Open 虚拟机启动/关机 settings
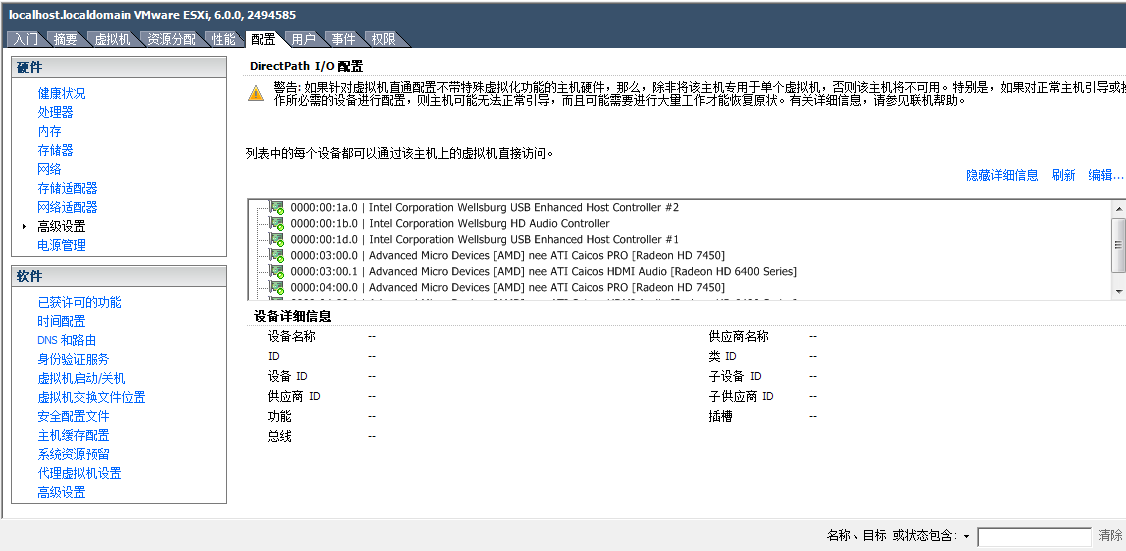This screenshot has width=1126, height=551. tap(81, 379)
